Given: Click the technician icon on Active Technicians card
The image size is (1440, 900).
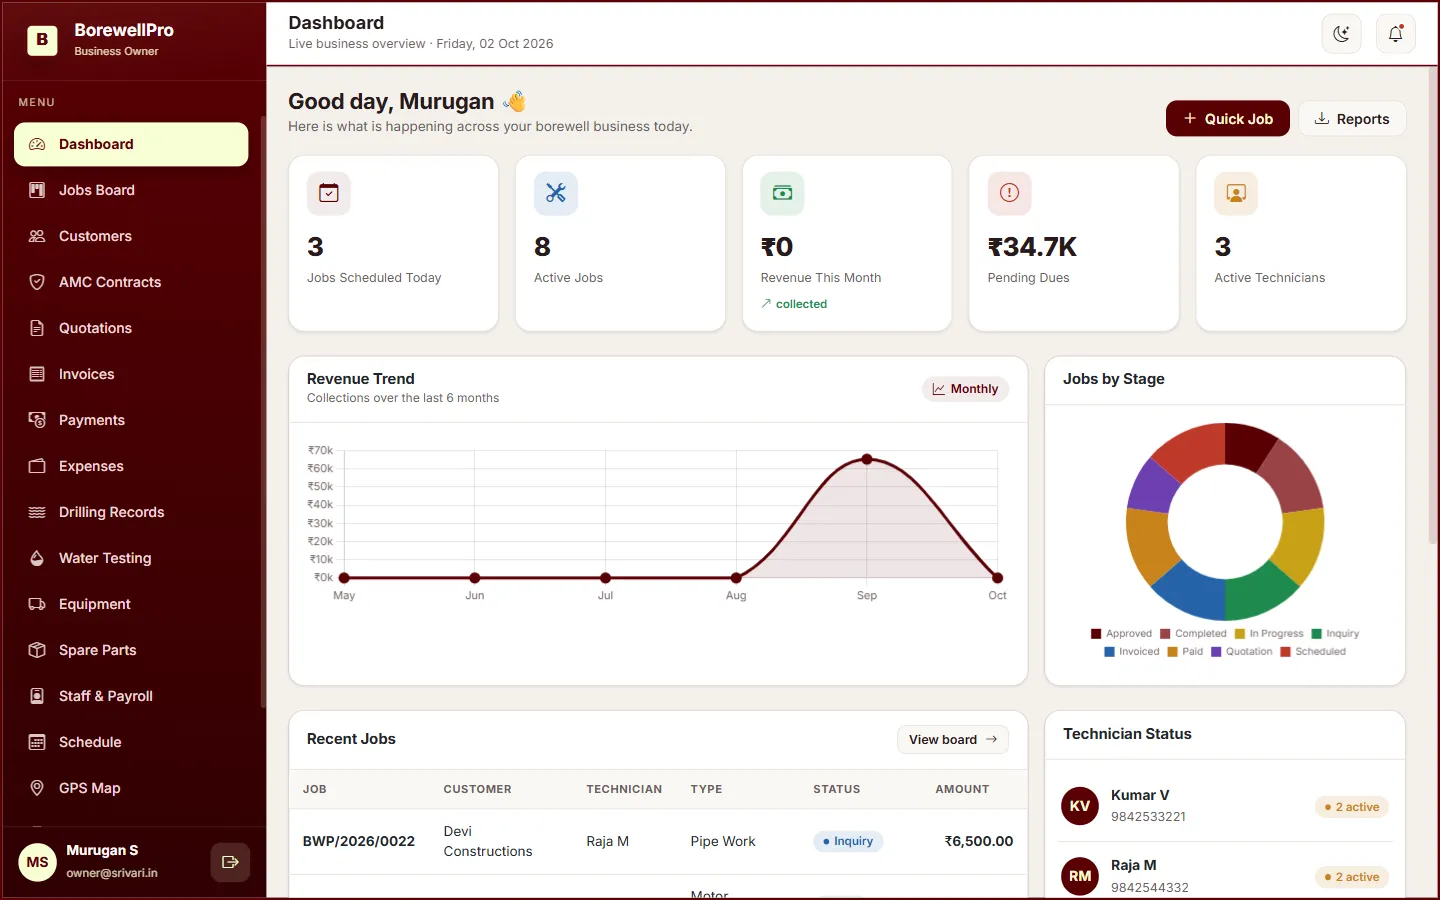Looking at the screenshot, I should [x=1236, y=193].
